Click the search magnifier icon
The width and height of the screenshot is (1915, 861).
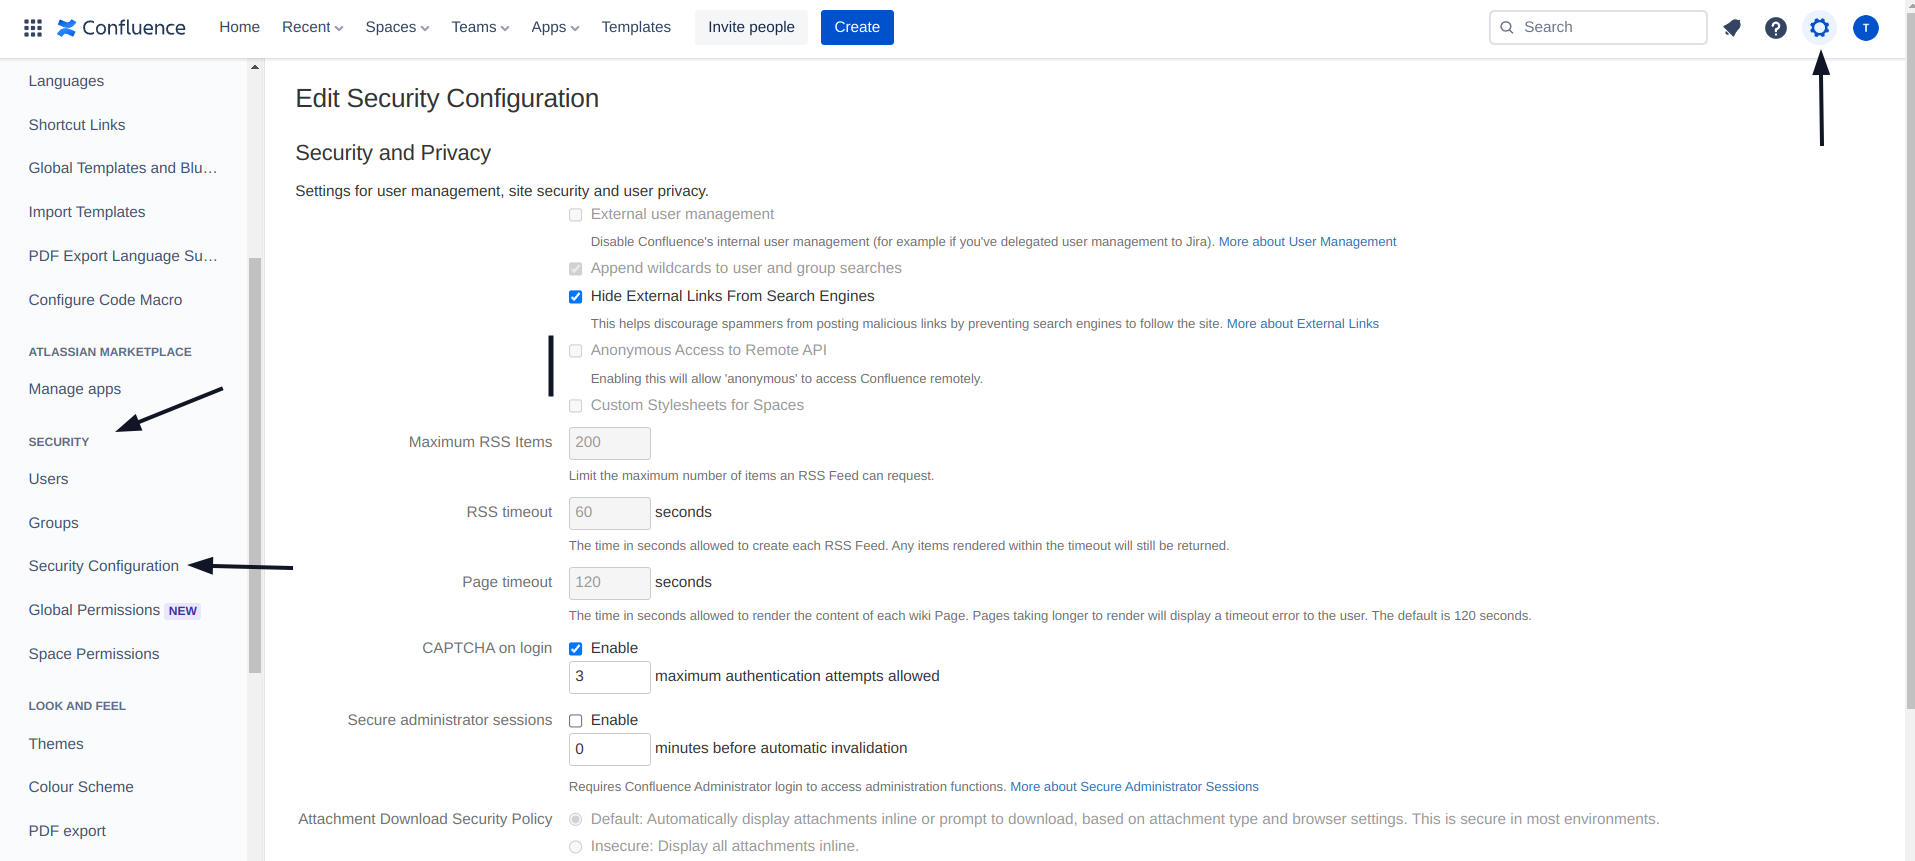1507,28
